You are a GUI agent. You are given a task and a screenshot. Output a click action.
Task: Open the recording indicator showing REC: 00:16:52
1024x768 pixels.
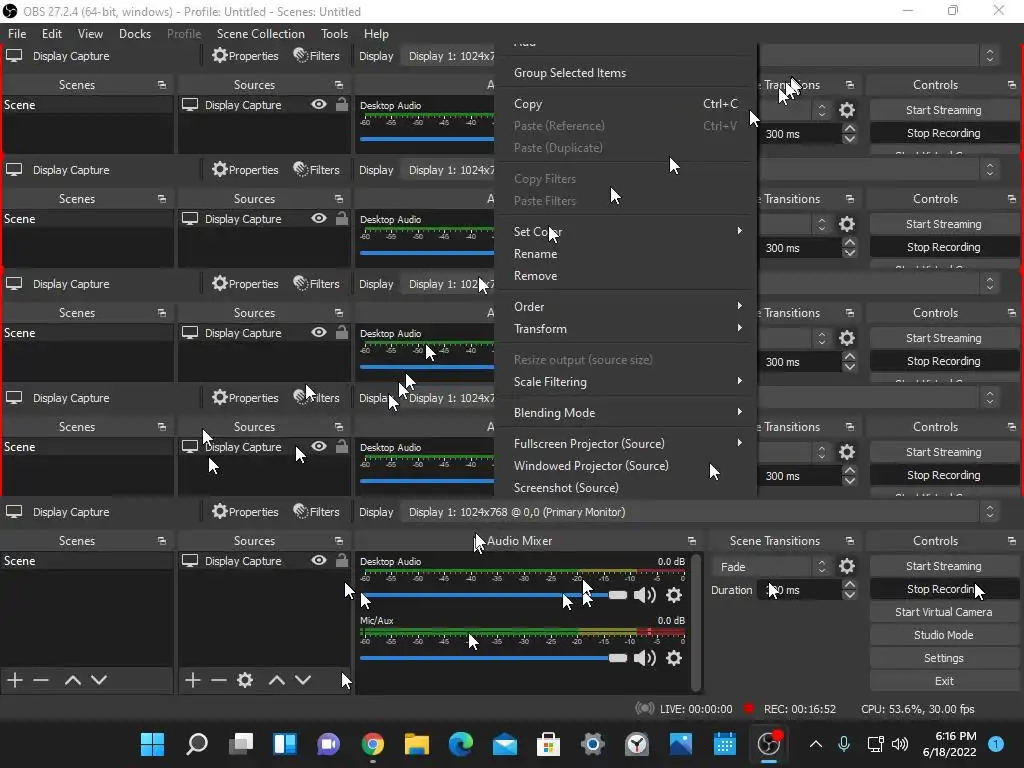click(790, 709)
